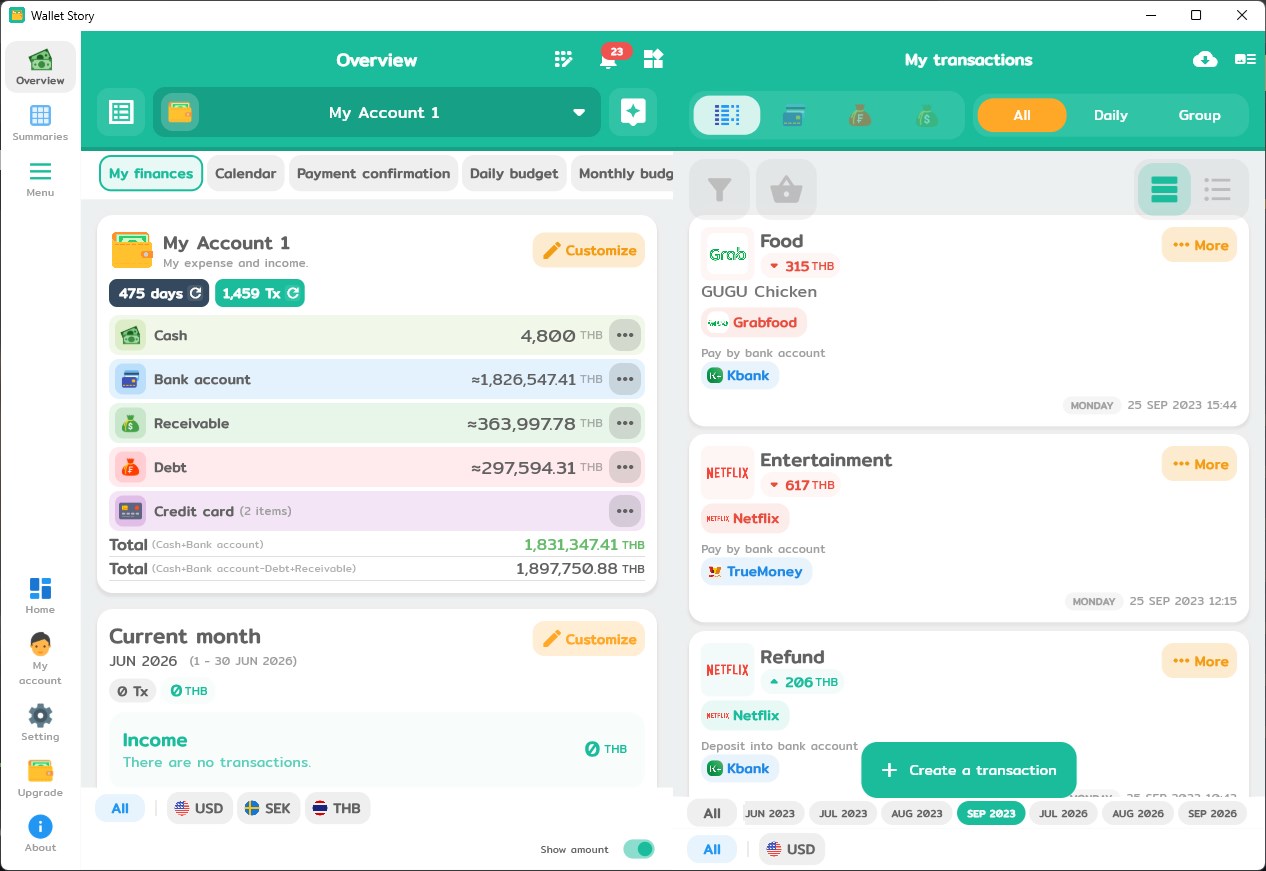
Task: Click the calendar edit icon in Overview header
Action: click(x=563, y=59)
